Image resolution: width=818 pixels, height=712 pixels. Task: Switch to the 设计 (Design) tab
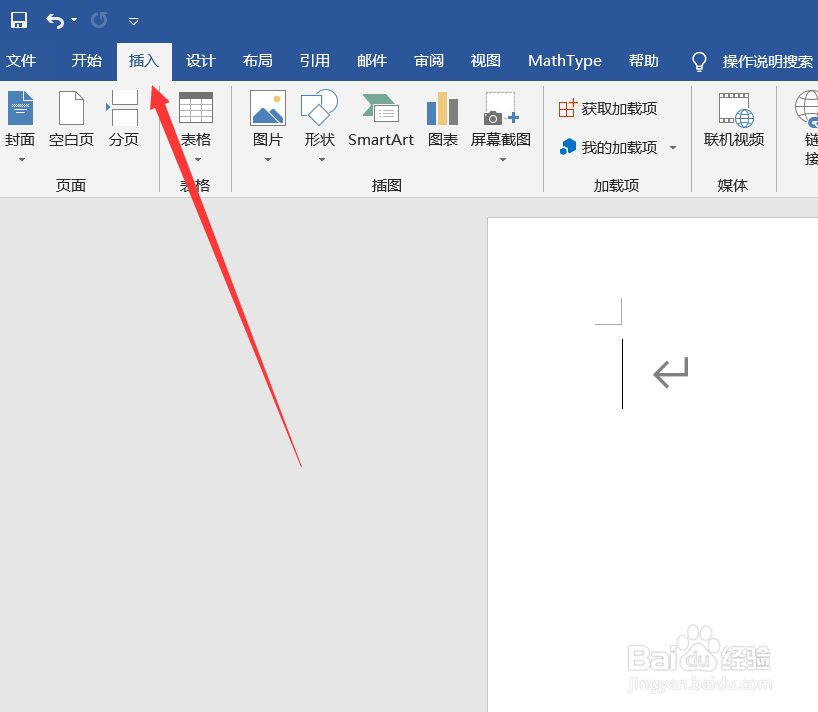(x=201, y=61)
